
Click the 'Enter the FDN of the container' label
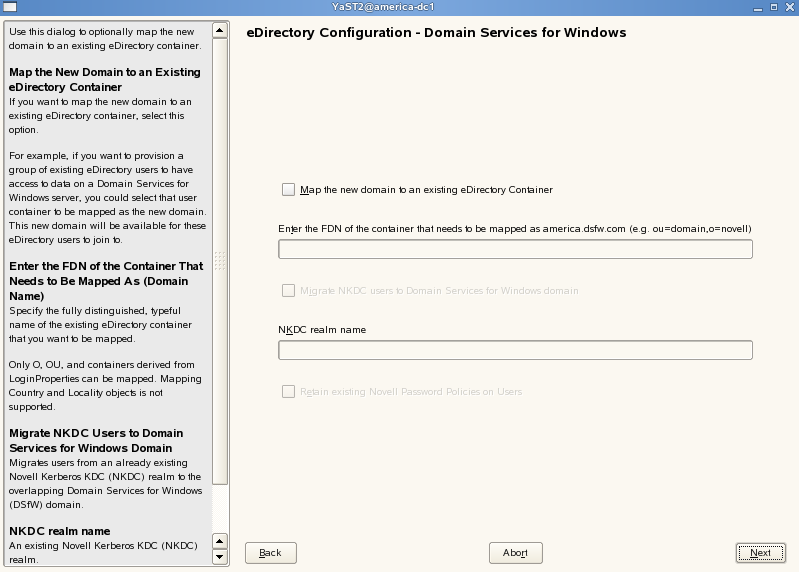pyautogui.click(x=515, y=229)
